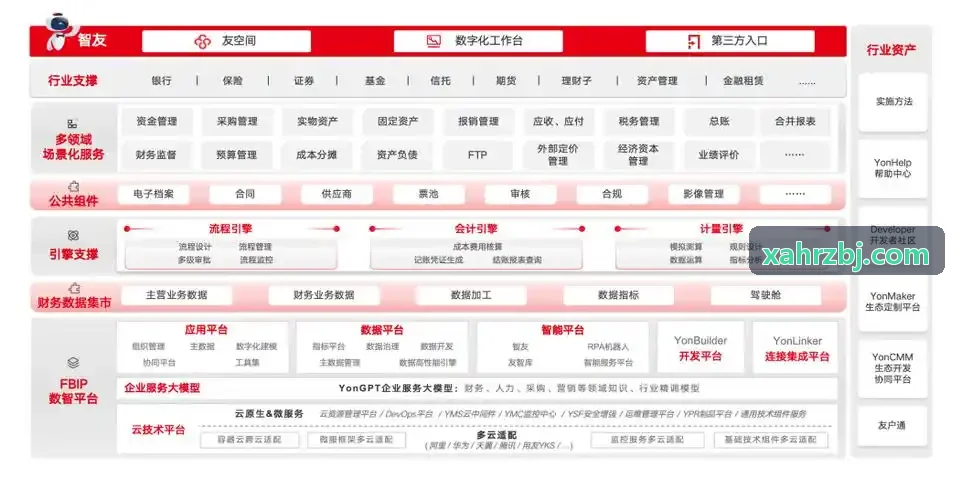Click the 实物资产 box
The image size is (961, 500).
pos(317,121)
